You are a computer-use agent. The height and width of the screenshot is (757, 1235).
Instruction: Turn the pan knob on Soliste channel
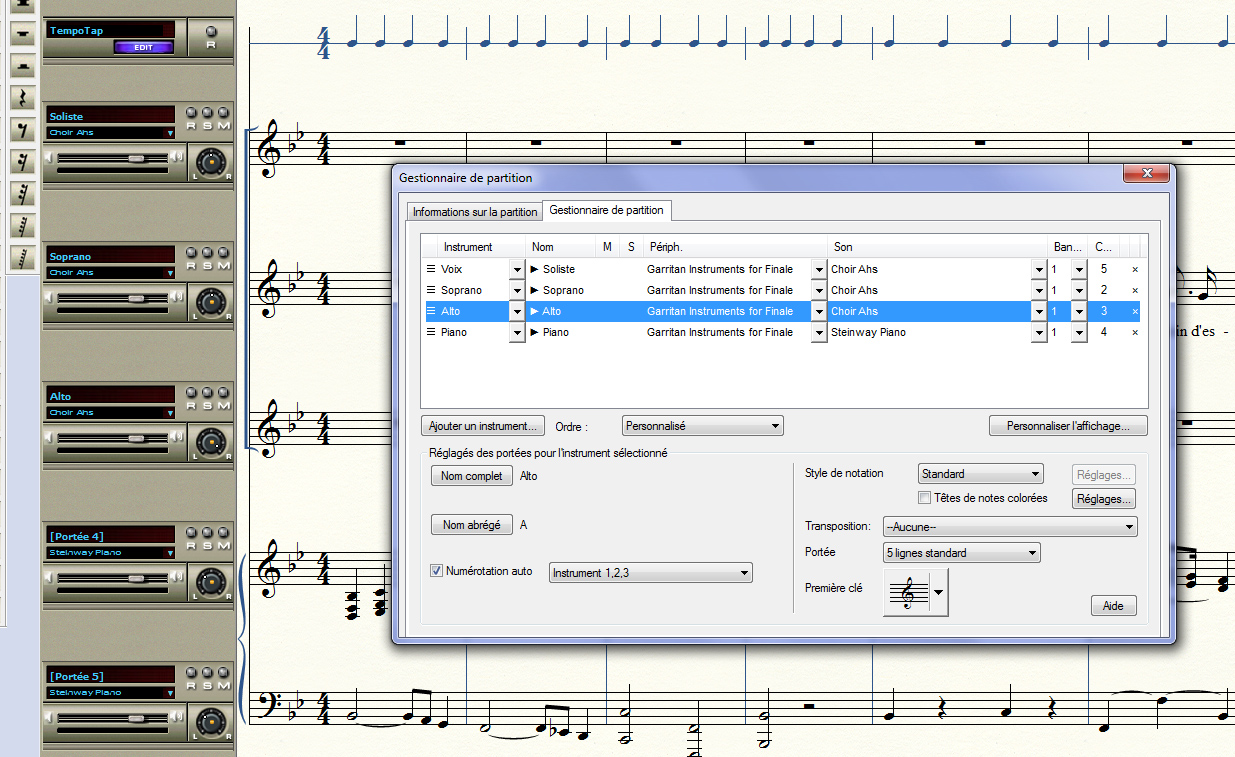[x=209, y=160]
